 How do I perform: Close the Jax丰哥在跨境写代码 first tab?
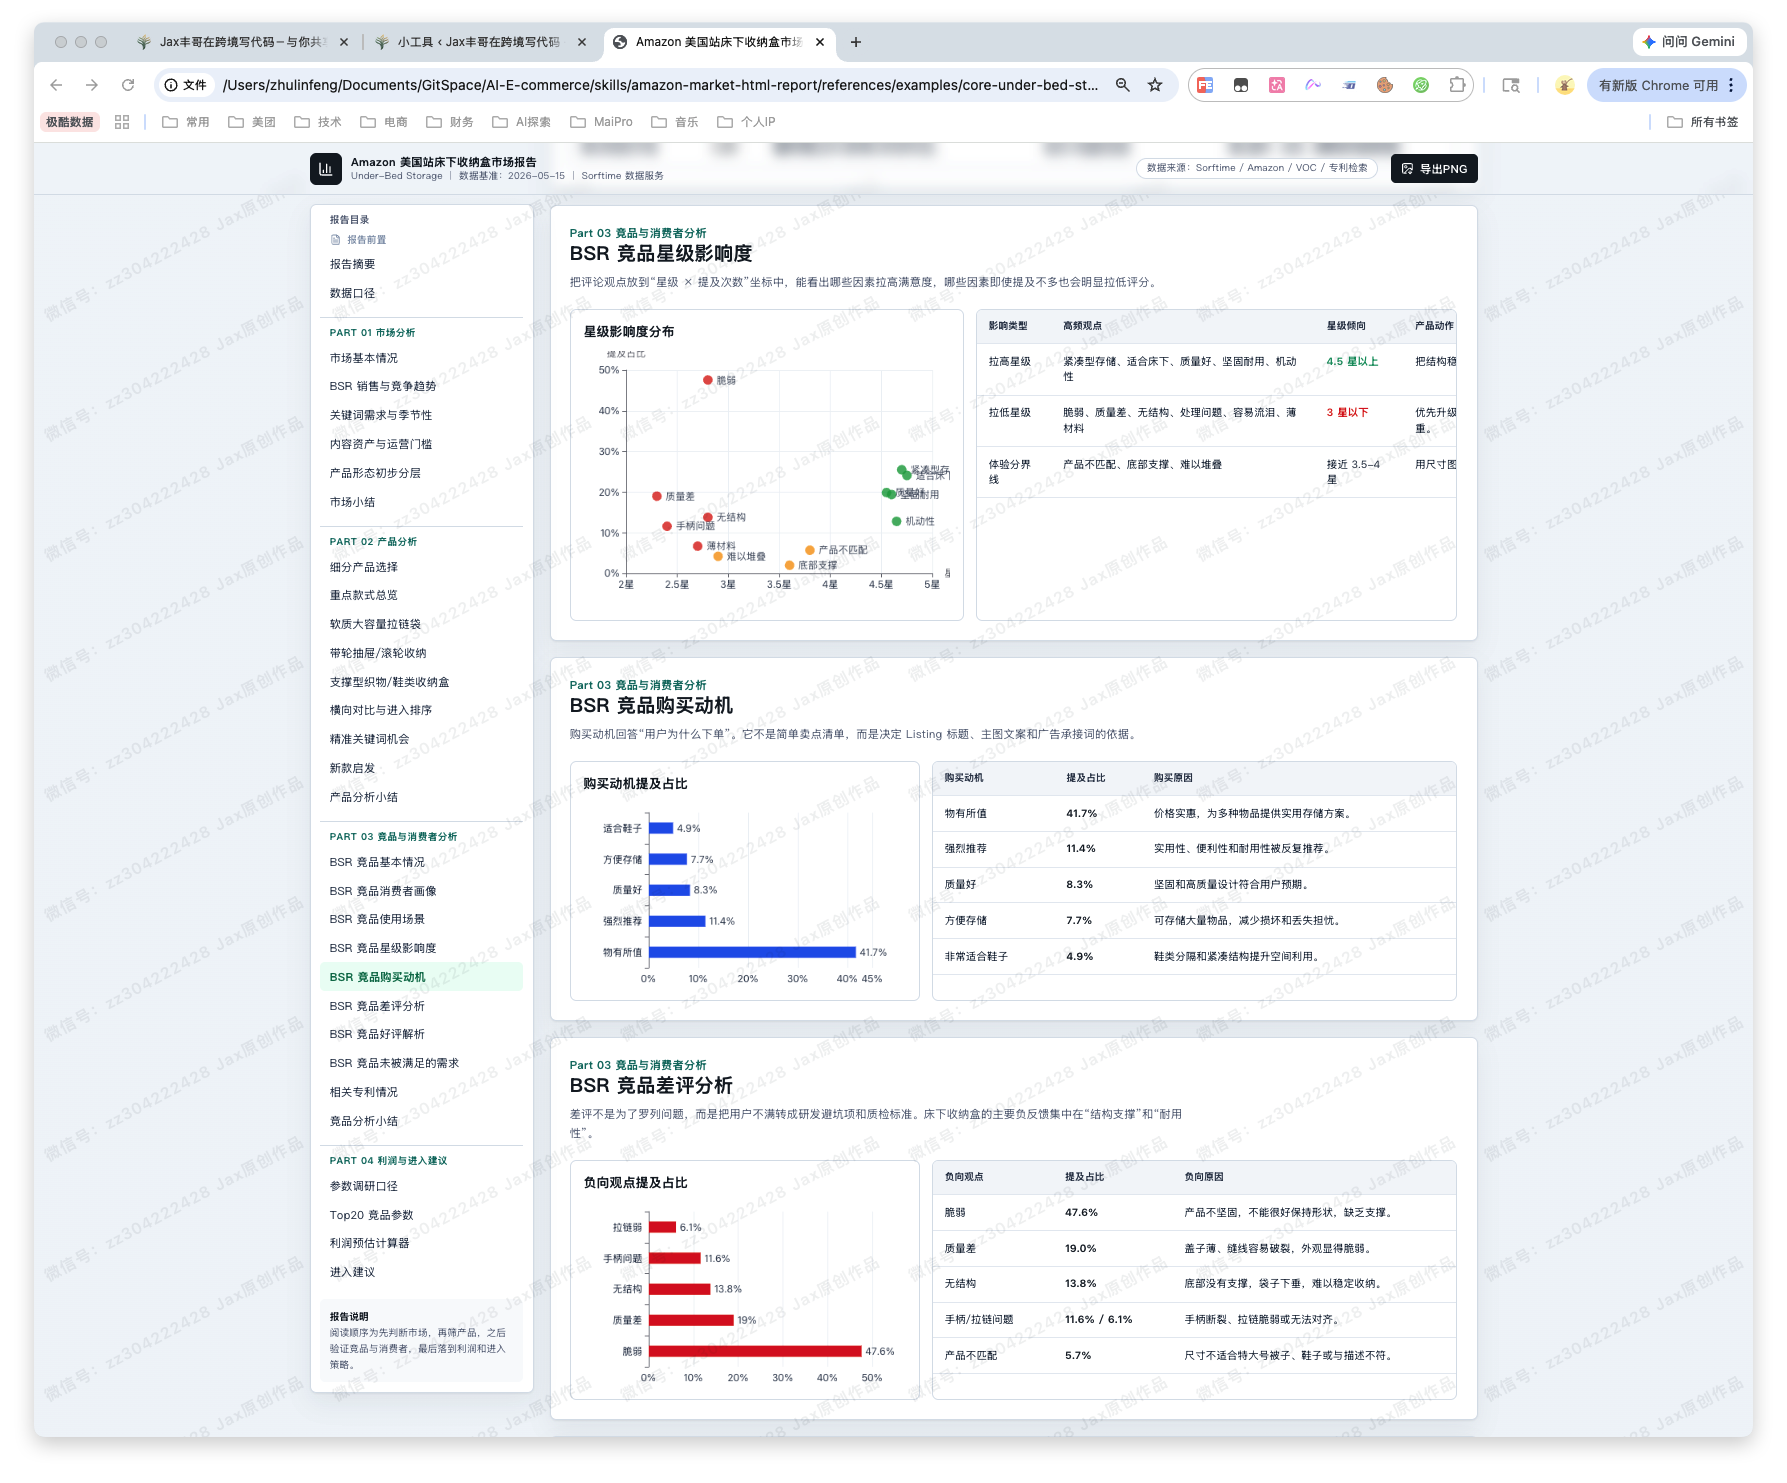pos(344,42)
